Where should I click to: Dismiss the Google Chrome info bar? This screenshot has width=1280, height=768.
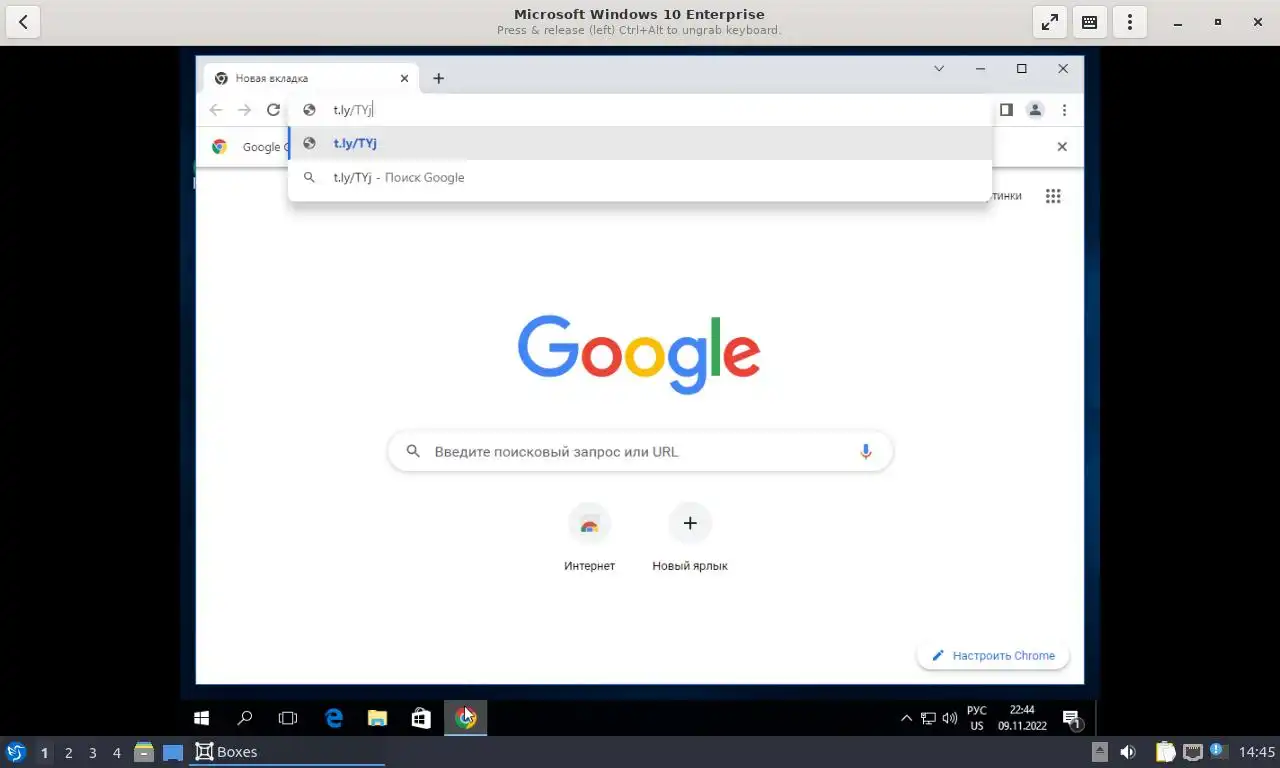point(1062,147)
